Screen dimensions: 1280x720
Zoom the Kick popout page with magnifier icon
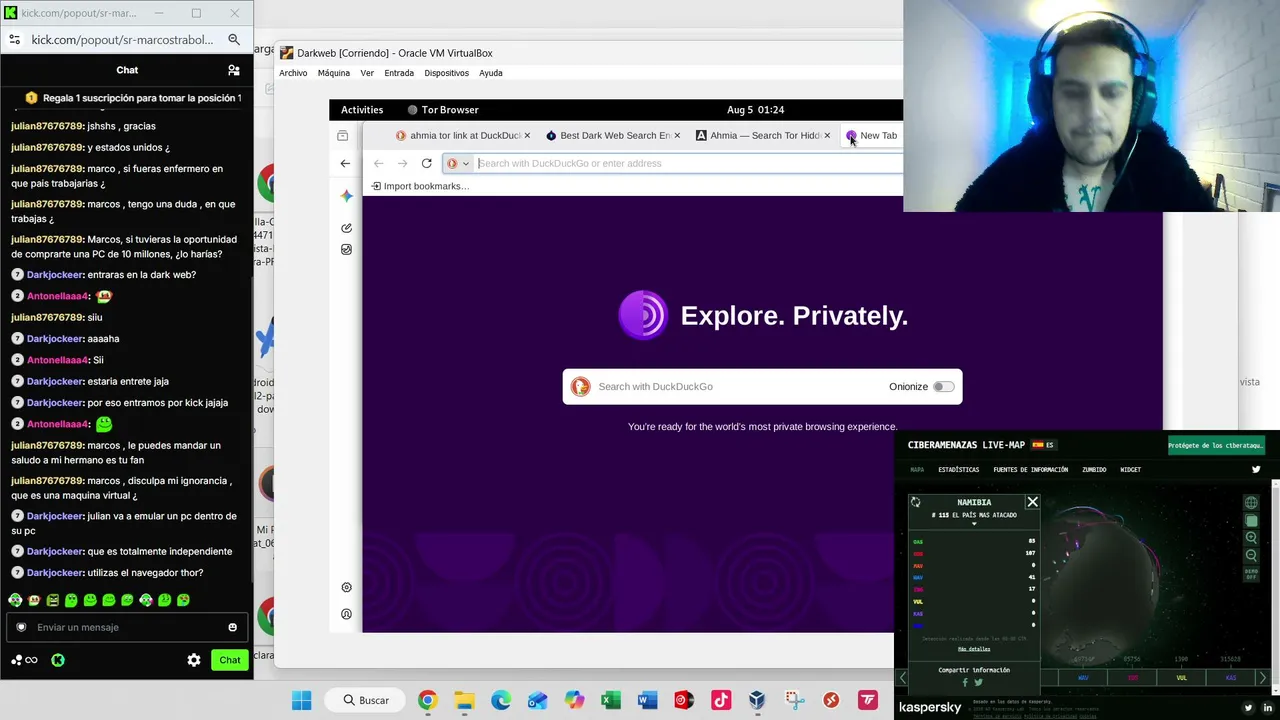pyautogui.click(x=234, y=40)
